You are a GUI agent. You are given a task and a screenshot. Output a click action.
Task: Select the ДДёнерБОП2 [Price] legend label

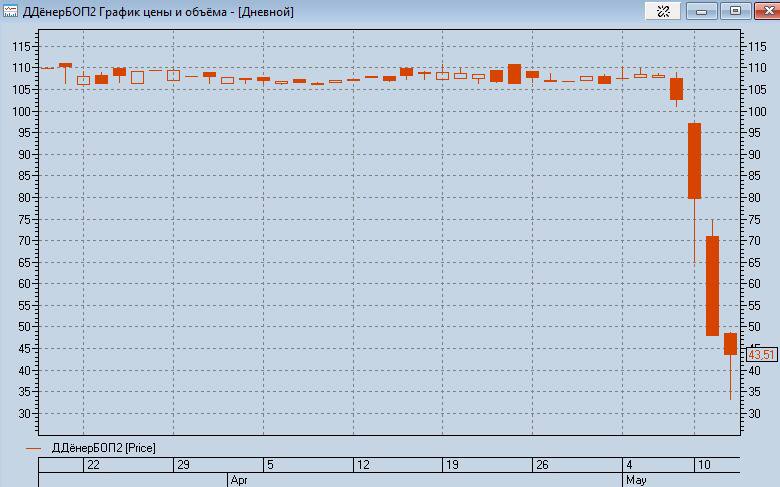(103, 448)
